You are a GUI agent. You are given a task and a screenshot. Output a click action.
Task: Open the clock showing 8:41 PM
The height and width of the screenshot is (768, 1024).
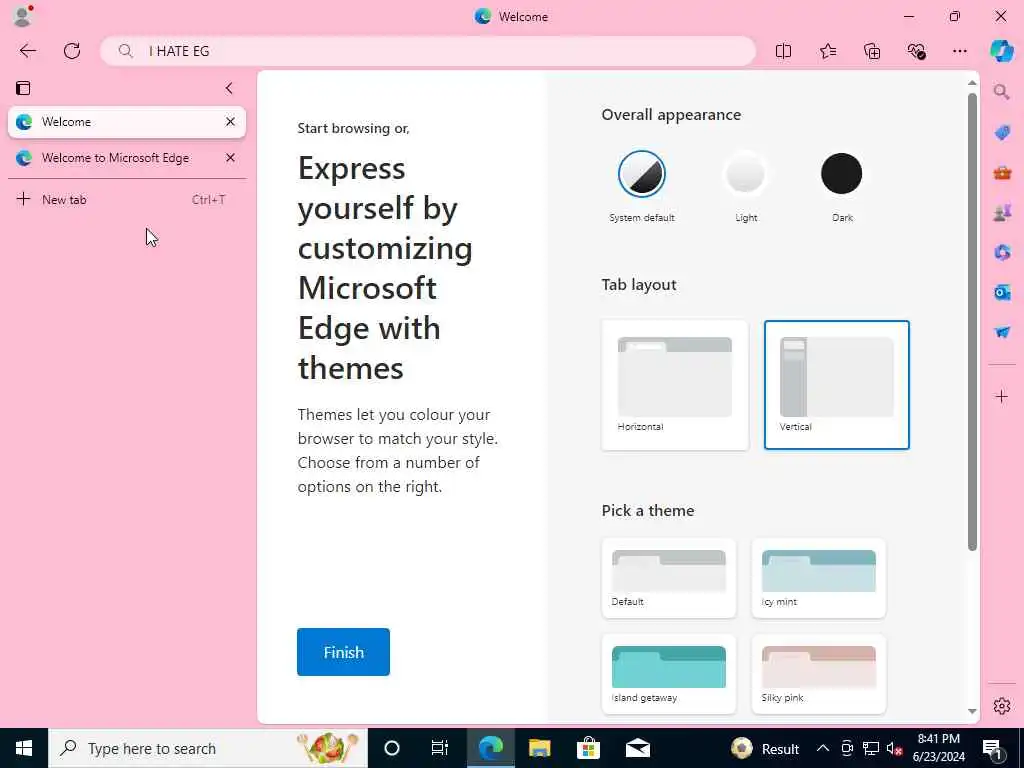coord(938,748)
